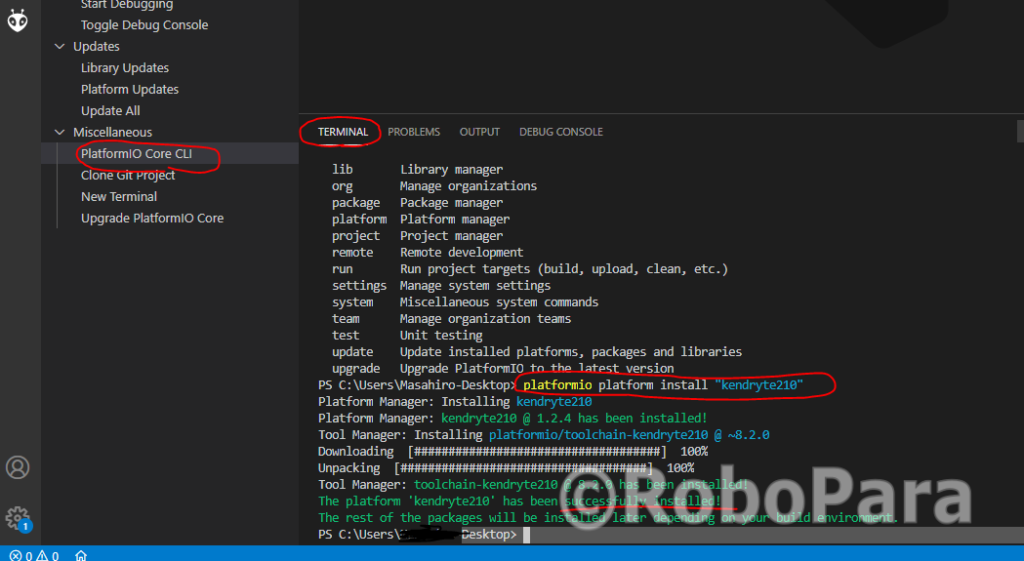Switch to the TERMINAL tab
The height and width of the screenshot is (561, 1024).
click(x=343, y=132)
